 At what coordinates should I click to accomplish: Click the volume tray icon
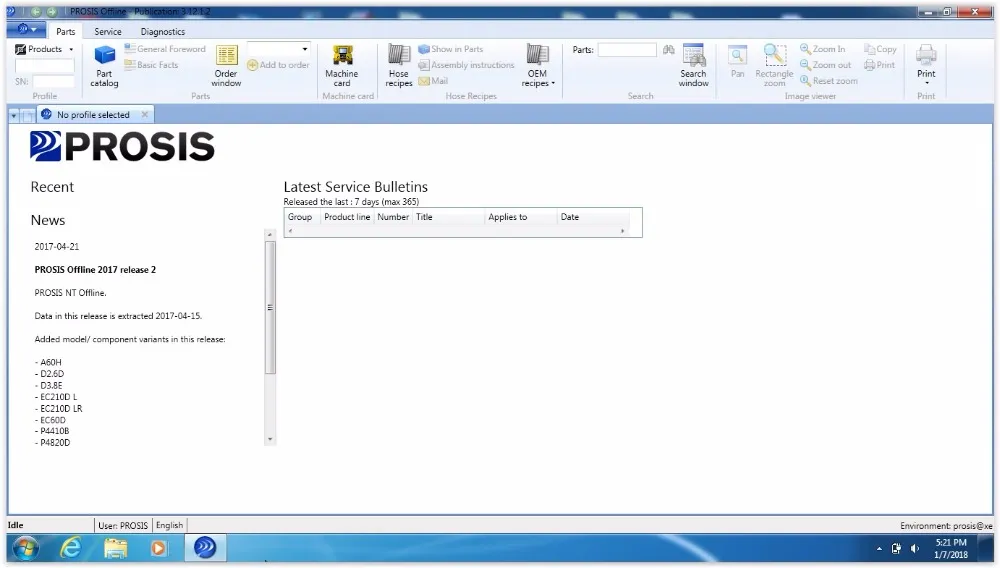point(915,549)
